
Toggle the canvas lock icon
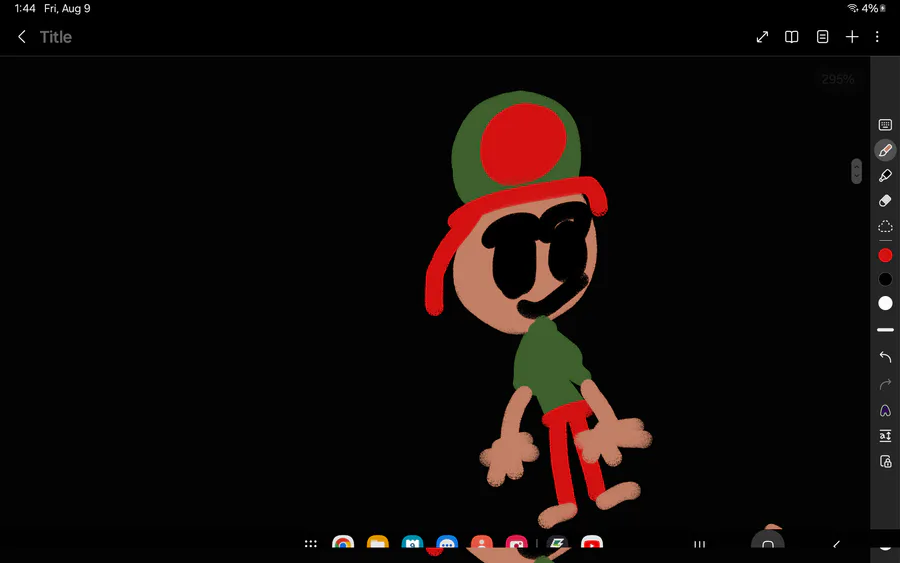point(885,461)
